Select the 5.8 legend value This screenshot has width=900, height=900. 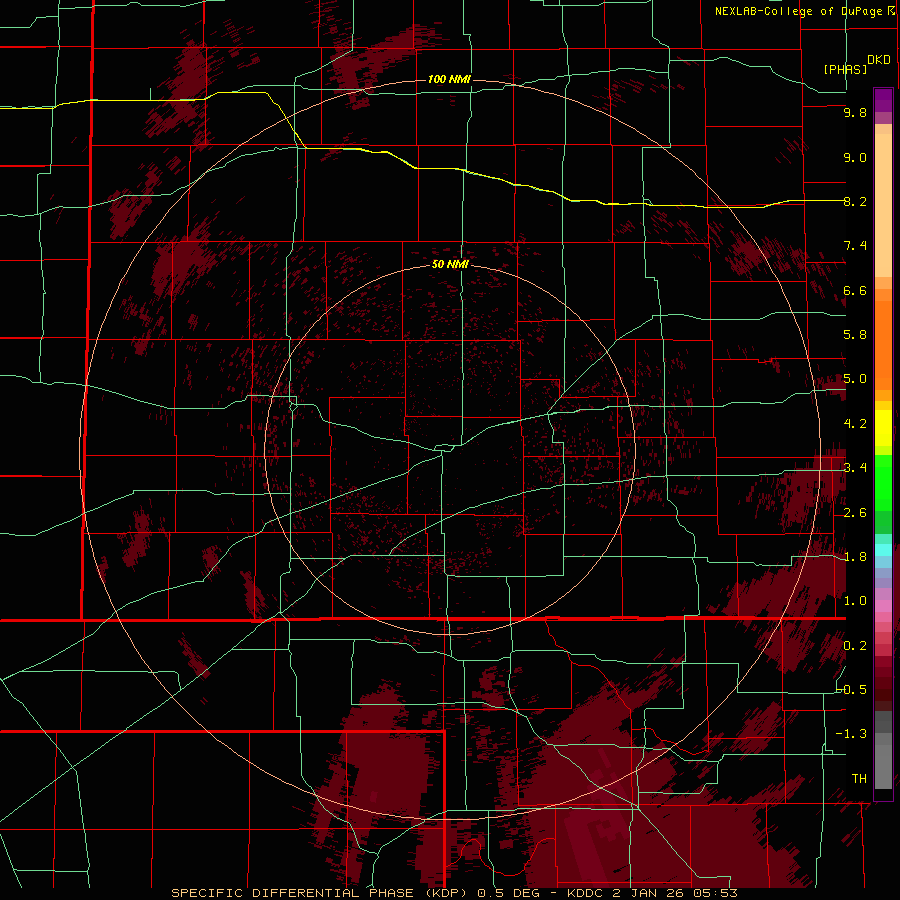855,335
